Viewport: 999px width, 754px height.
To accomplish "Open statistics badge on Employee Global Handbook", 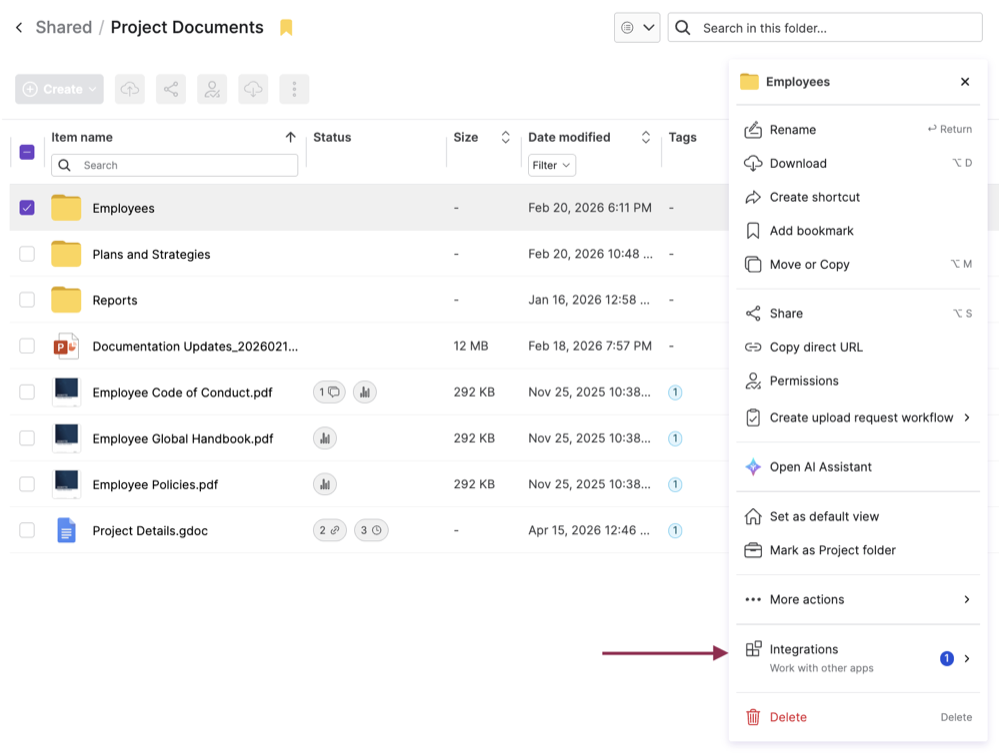I will 325,438.
